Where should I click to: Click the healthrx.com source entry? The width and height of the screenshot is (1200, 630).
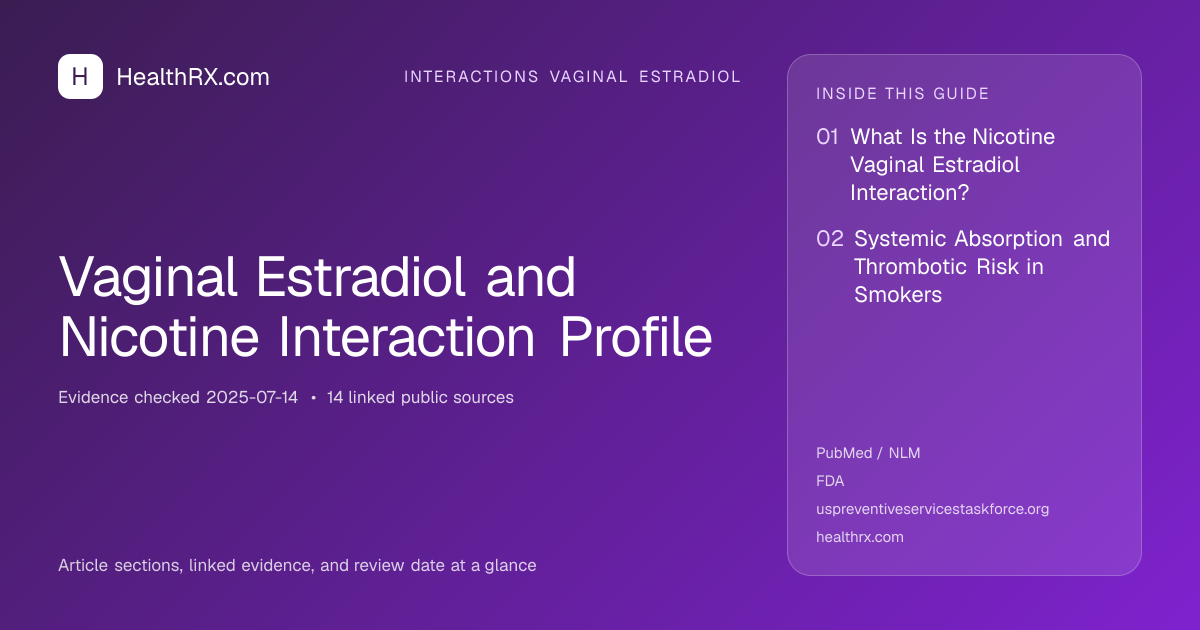coord(860,537)
